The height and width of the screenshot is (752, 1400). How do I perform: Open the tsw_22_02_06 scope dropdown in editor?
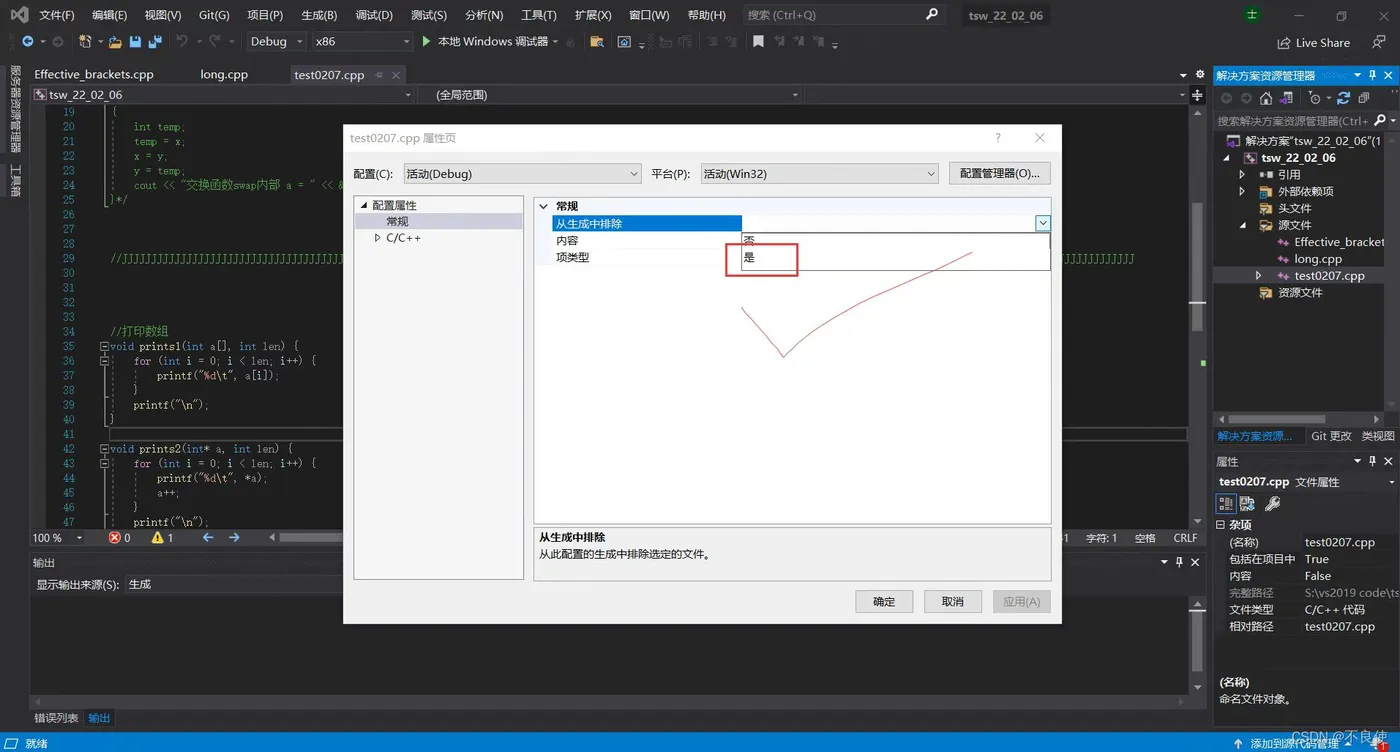(x=223, y=95)
